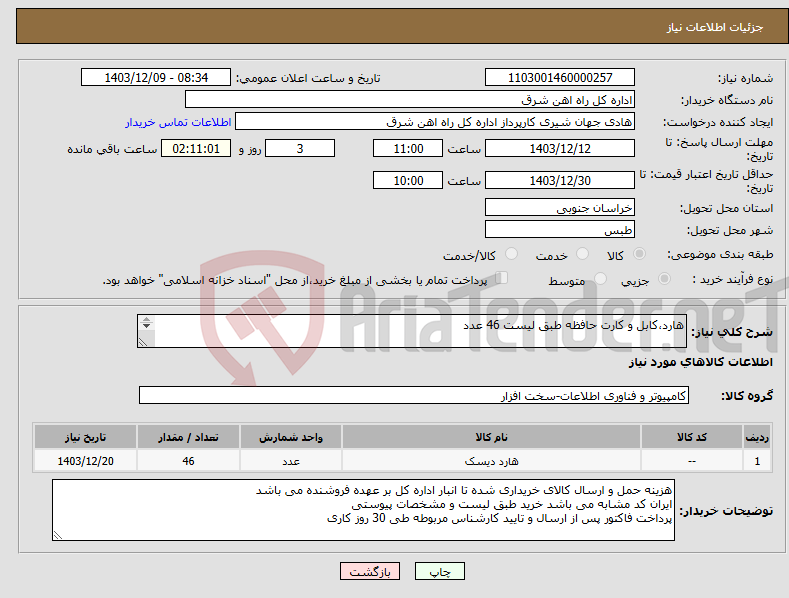789x598 pixels.
Task: Click the شماره نیاز number field
Action: point(560,78)
